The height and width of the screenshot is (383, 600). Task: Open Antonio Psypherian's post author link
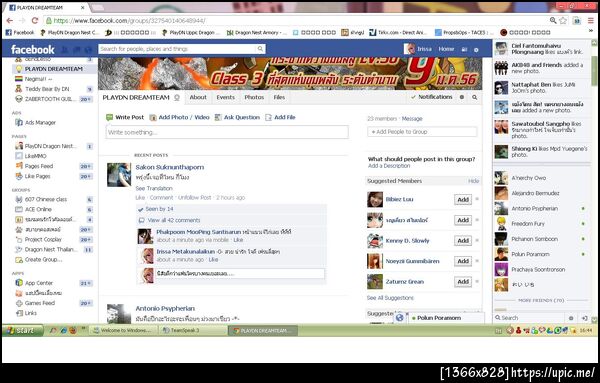(x=165, y=308)
